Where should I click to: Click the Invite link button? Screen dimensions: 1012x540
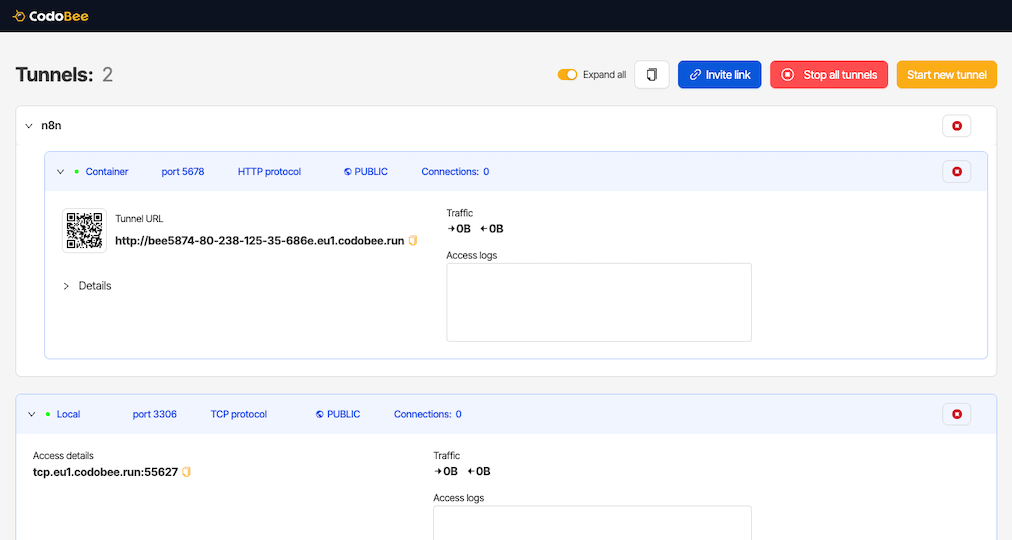[x=719, y=75]
